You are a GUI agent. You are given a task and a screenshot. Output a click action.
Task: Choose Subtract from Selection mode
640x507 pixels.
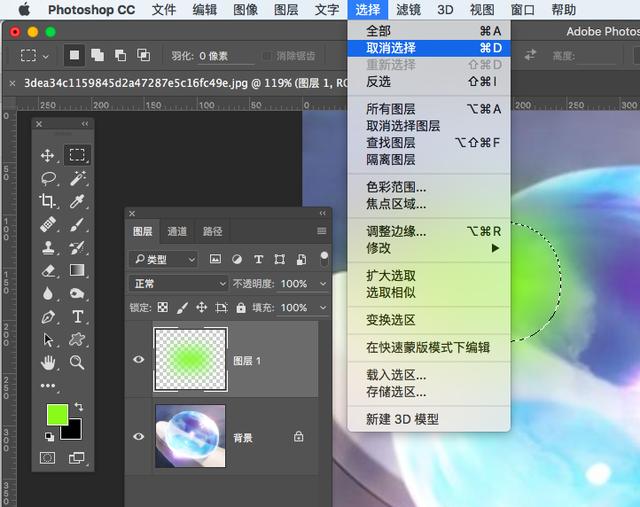pyautogui.click(x=120, y=55)
